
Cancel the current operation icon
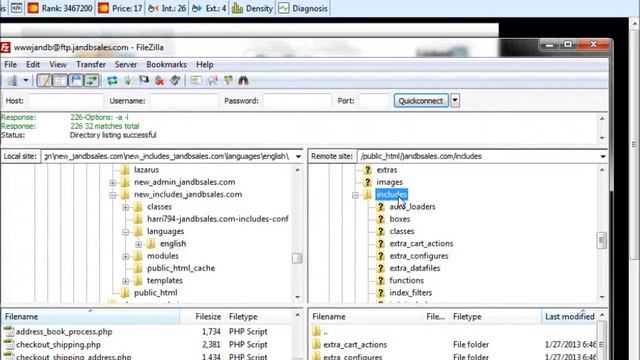[x=144, y=80]
